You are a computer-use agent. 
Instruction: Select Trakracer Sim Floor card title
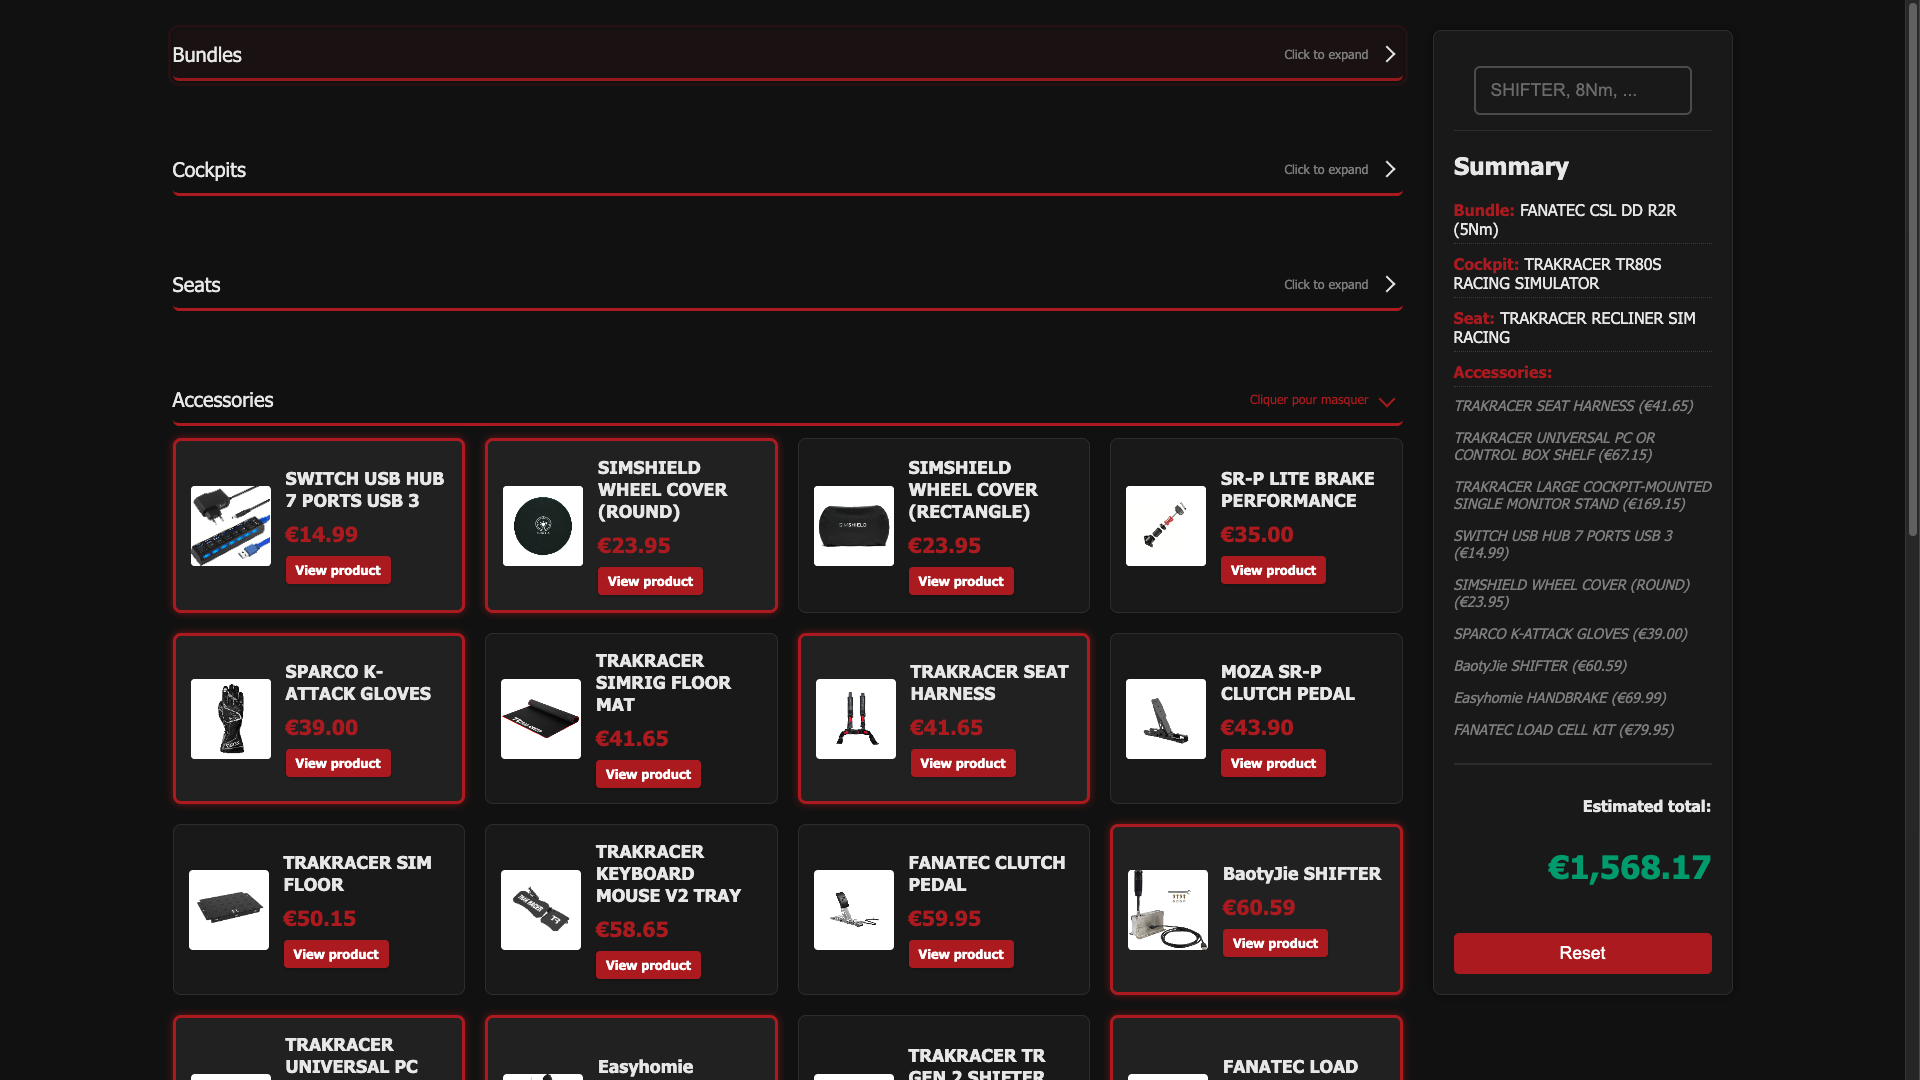[x=357, y=874]
